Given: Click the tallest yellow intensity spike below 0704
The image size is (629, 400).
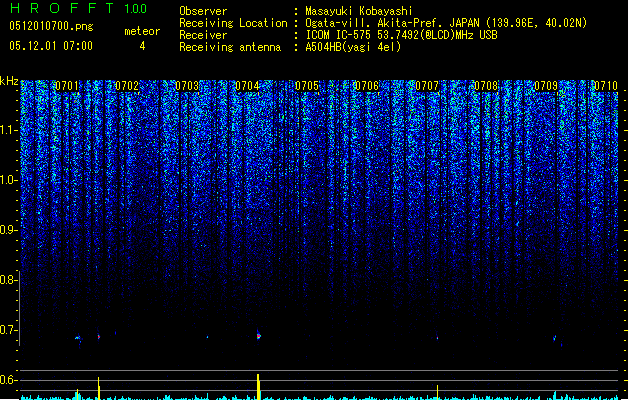Looking at the screenshot, I should 258,387.
